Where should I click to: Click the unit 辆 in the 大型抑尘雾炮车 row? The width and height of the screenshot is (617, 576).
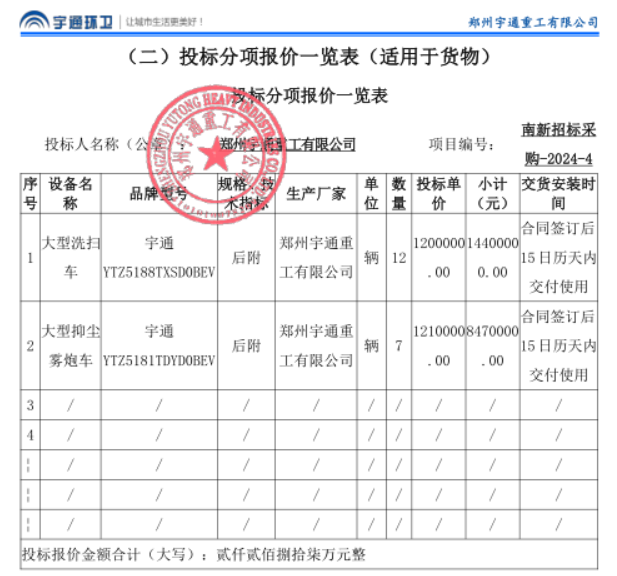[371, 346]
